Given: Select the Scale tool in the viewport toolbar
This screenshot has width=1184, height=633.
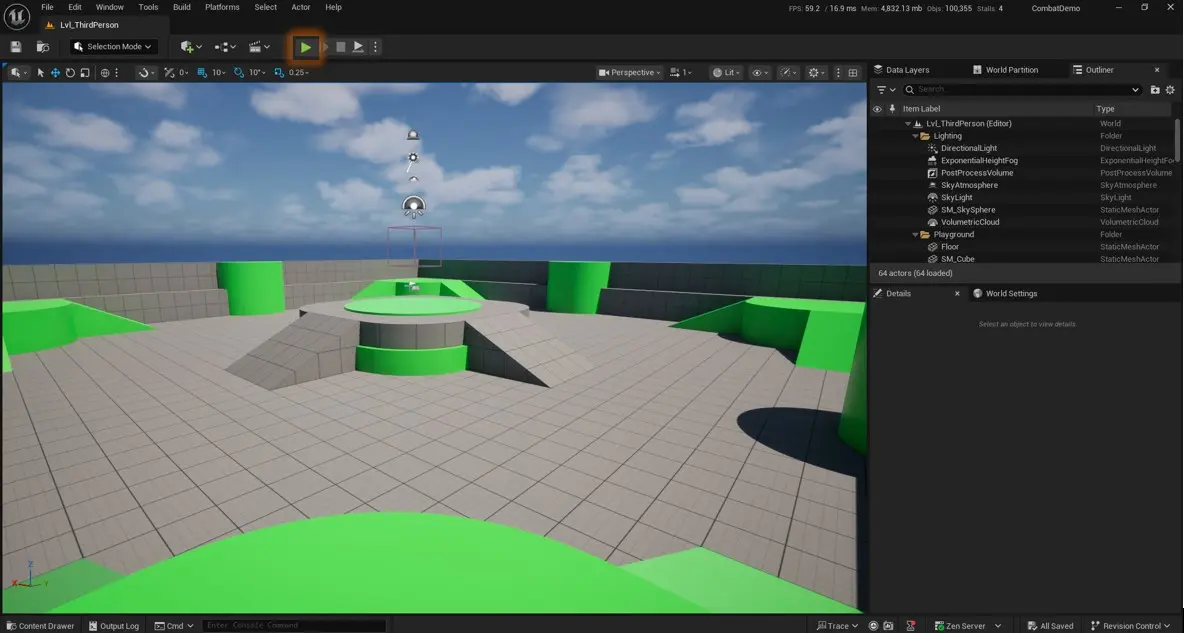Looking at the screenshot, I should pos(85,72).
